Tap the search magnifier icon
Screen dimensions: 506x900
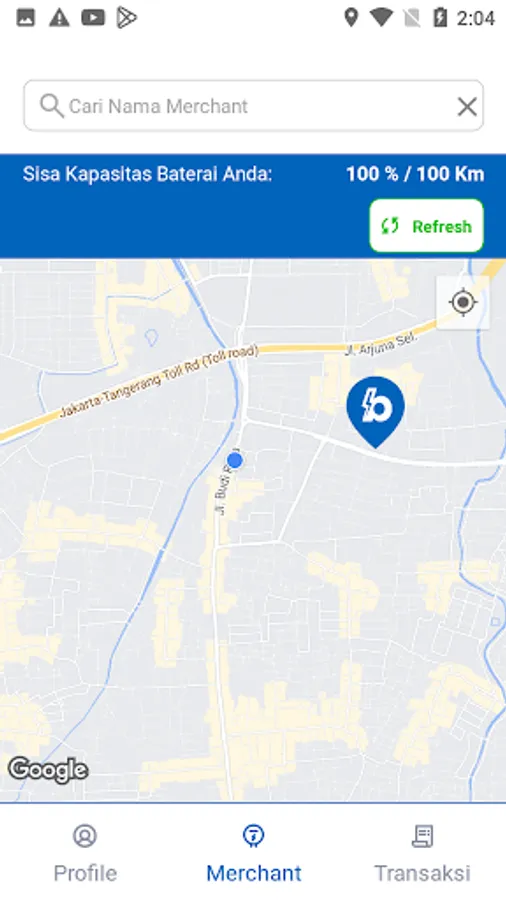click(x=52, y=106)
